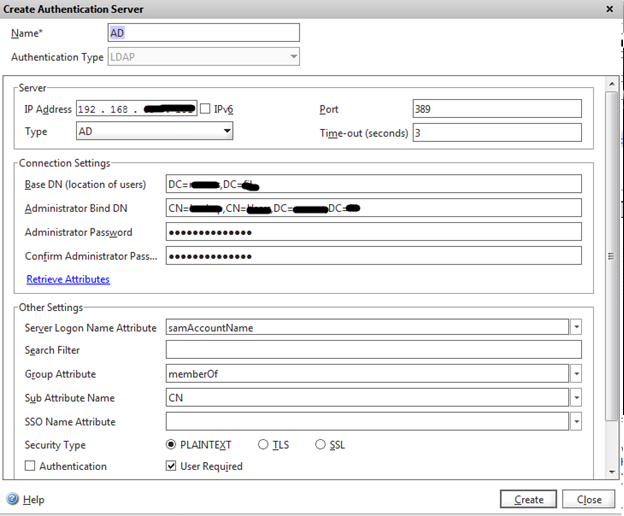The image size is (624, 516).
Task: Click the Time-out seconds field
Action: [x=497, y=132]
